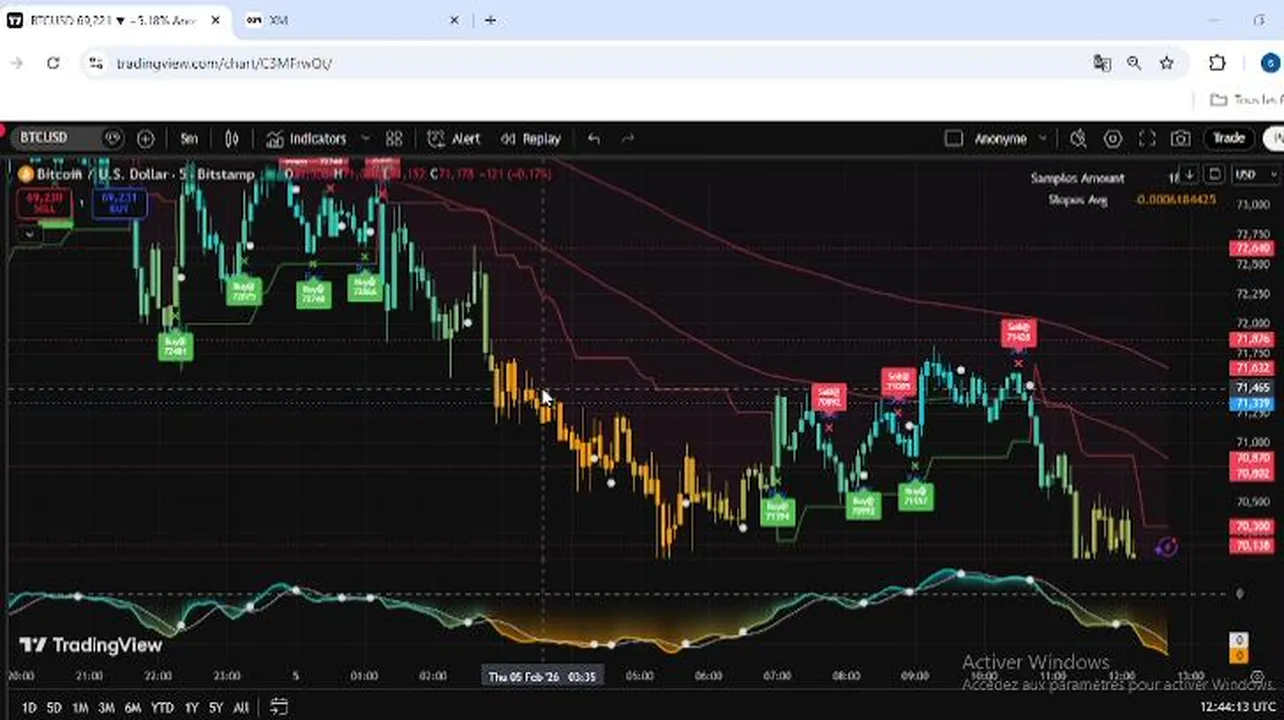This screenshot has height=720, width=1284.
Task: Click the site information icon before URL
Action: click(95, 63)
